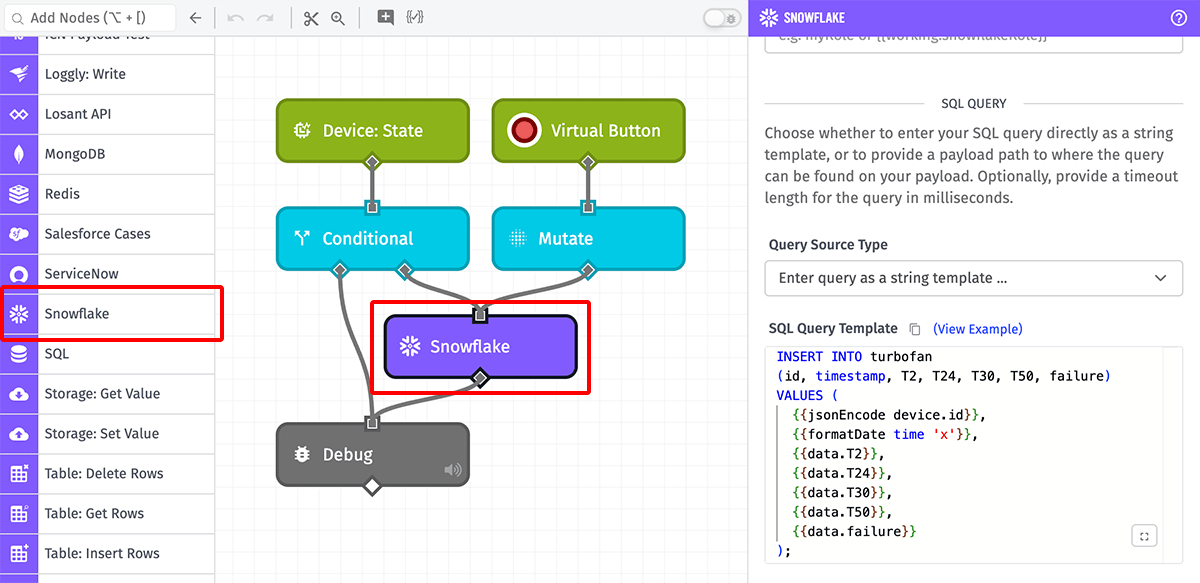Click the Virtual Button node's output port
This screenshot has width=1200, height=583.
[588, 162]
